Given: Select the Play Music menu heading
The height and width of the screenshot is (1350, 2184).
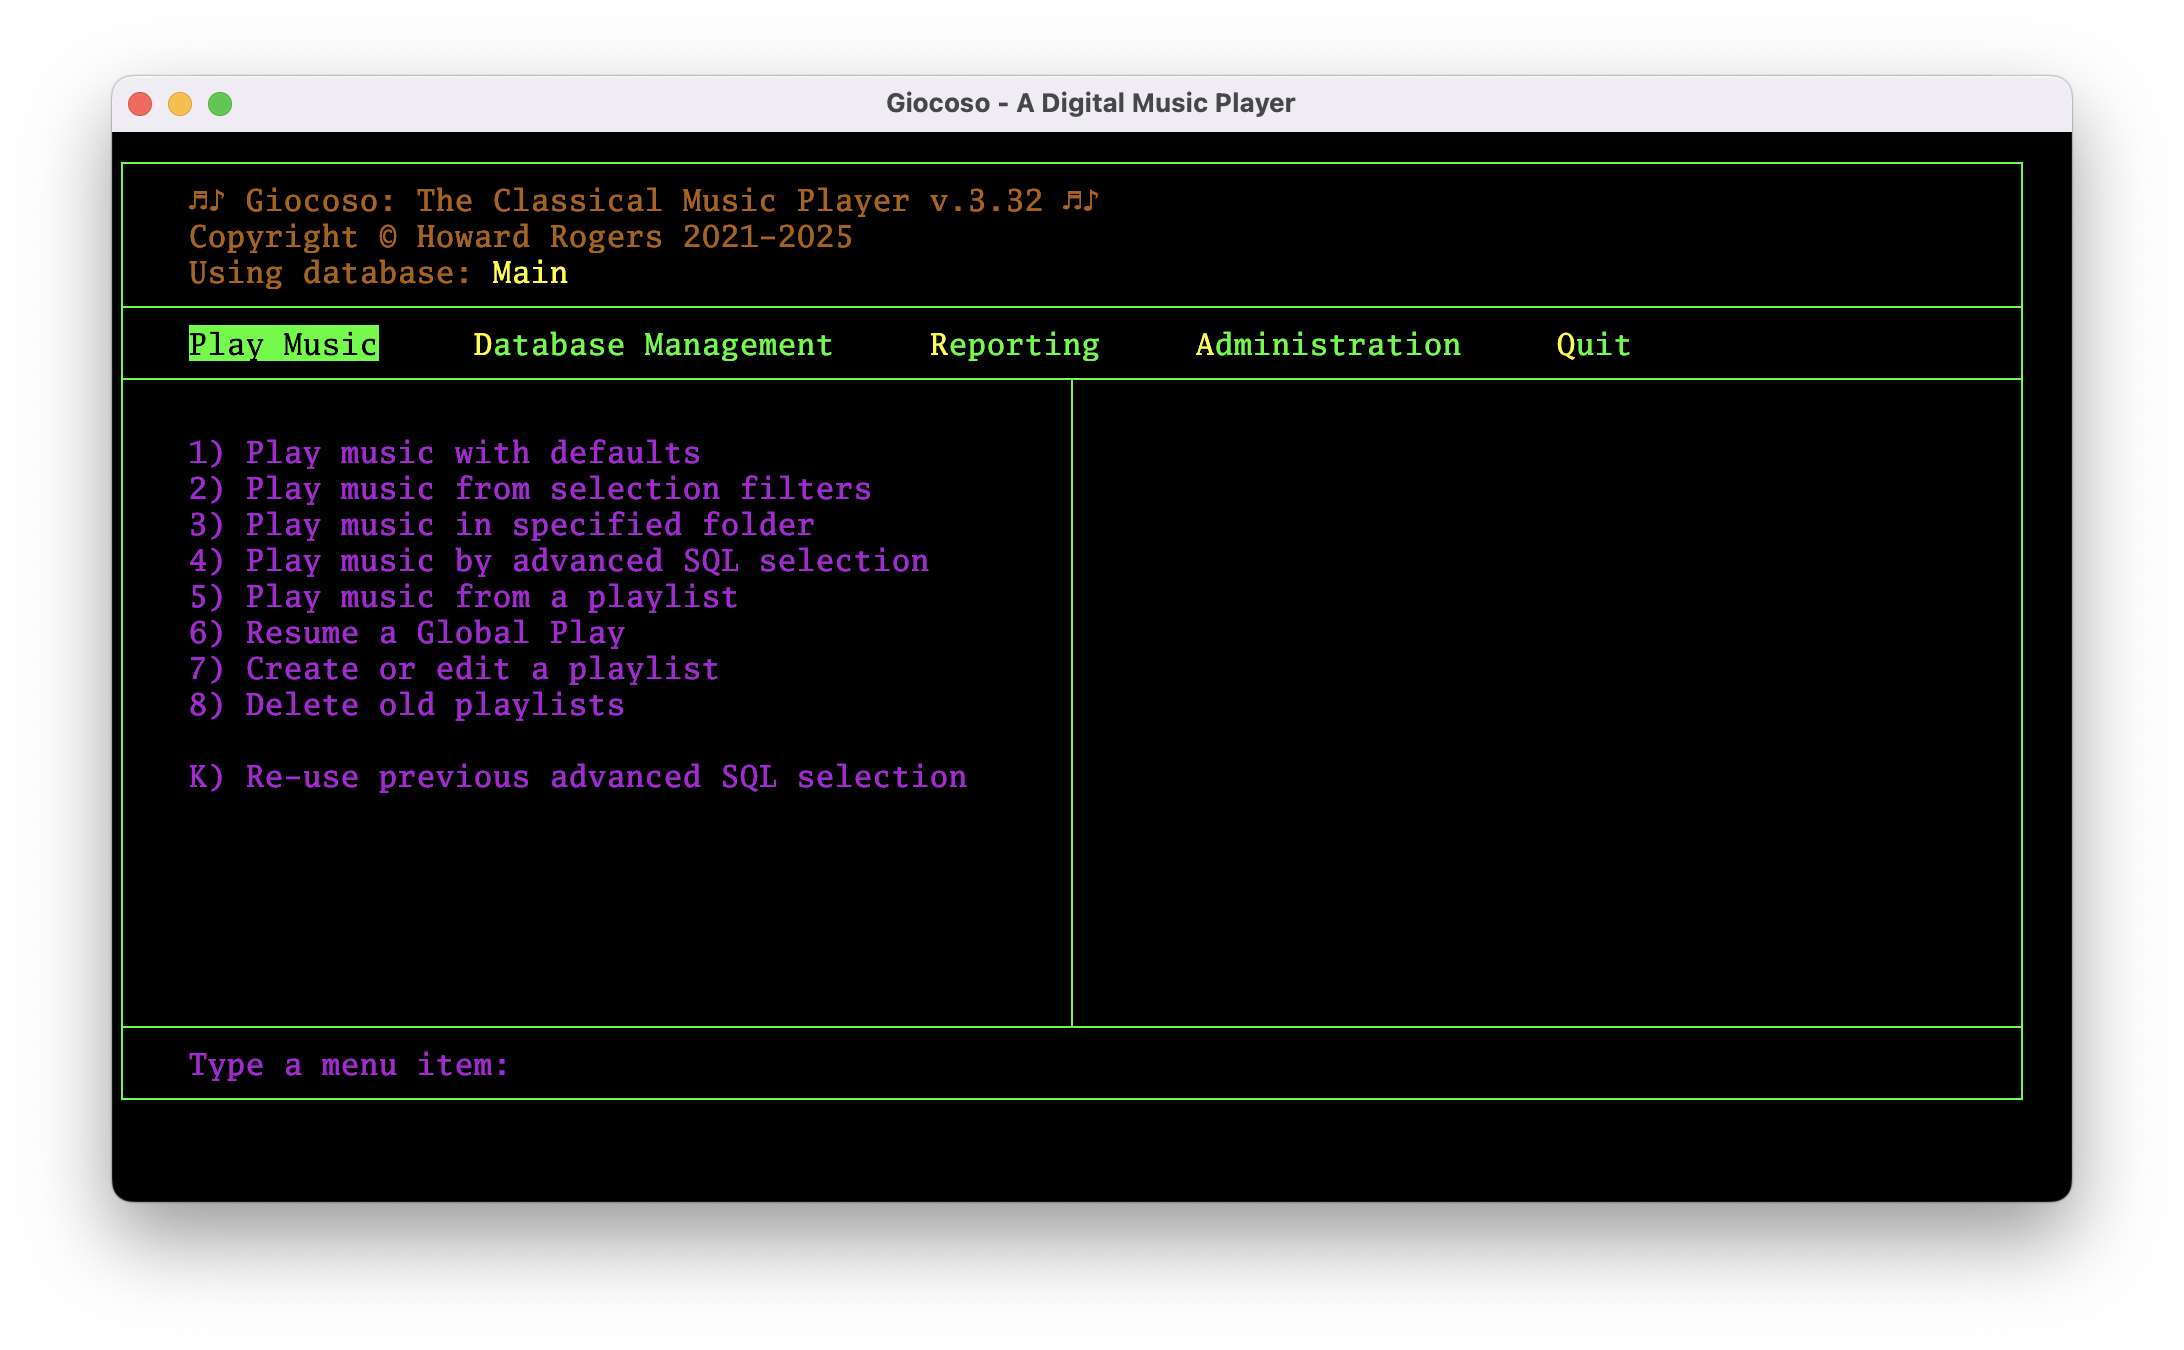Looking at the screenshot, I should (x=283, y=344).
